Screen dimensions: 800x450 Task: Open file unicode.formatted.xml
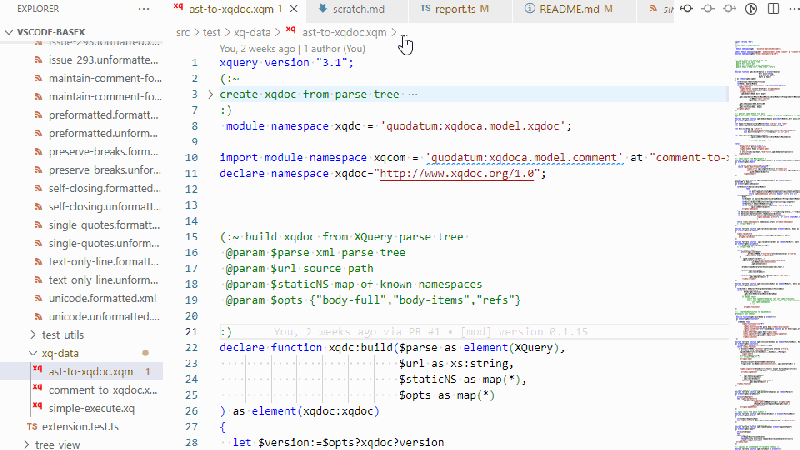tap(103, 298)
